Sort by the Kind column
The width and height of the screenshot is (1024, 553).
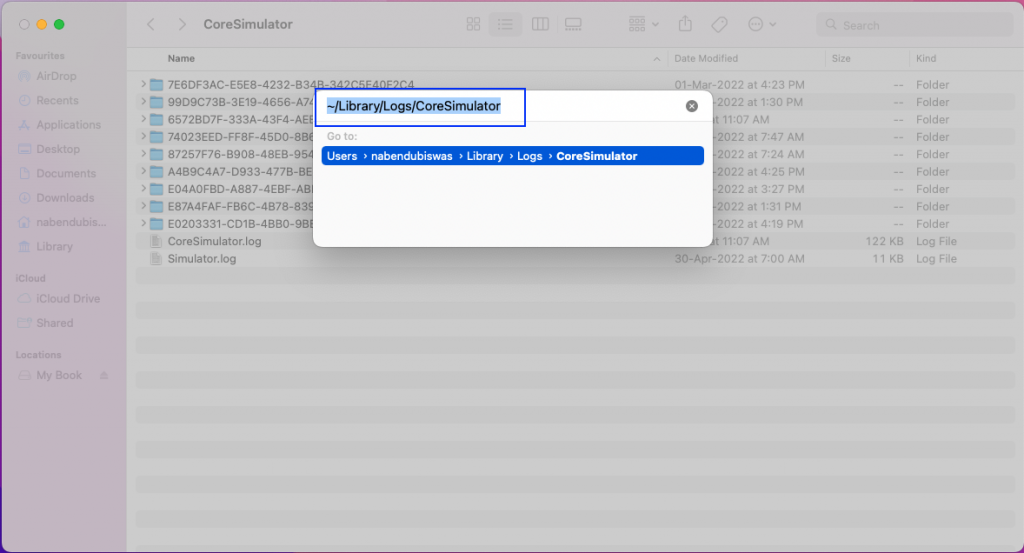pos(926,59)
